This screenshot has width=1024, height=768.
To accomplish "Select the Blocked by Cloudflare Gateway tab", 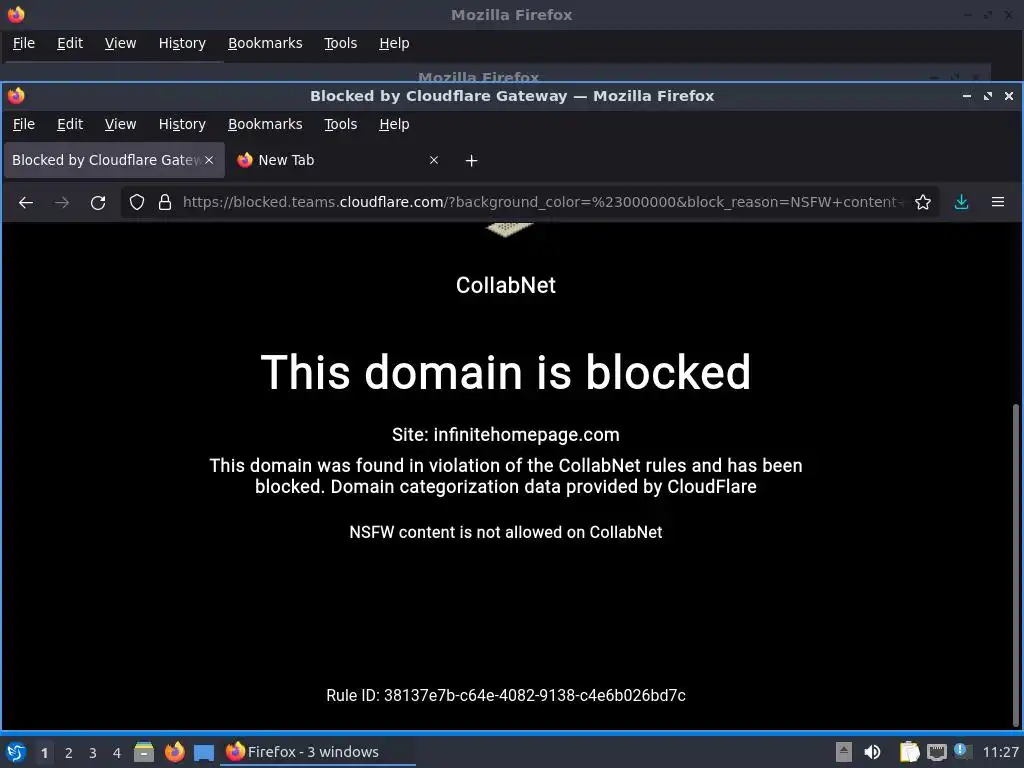I will [114, 160].
